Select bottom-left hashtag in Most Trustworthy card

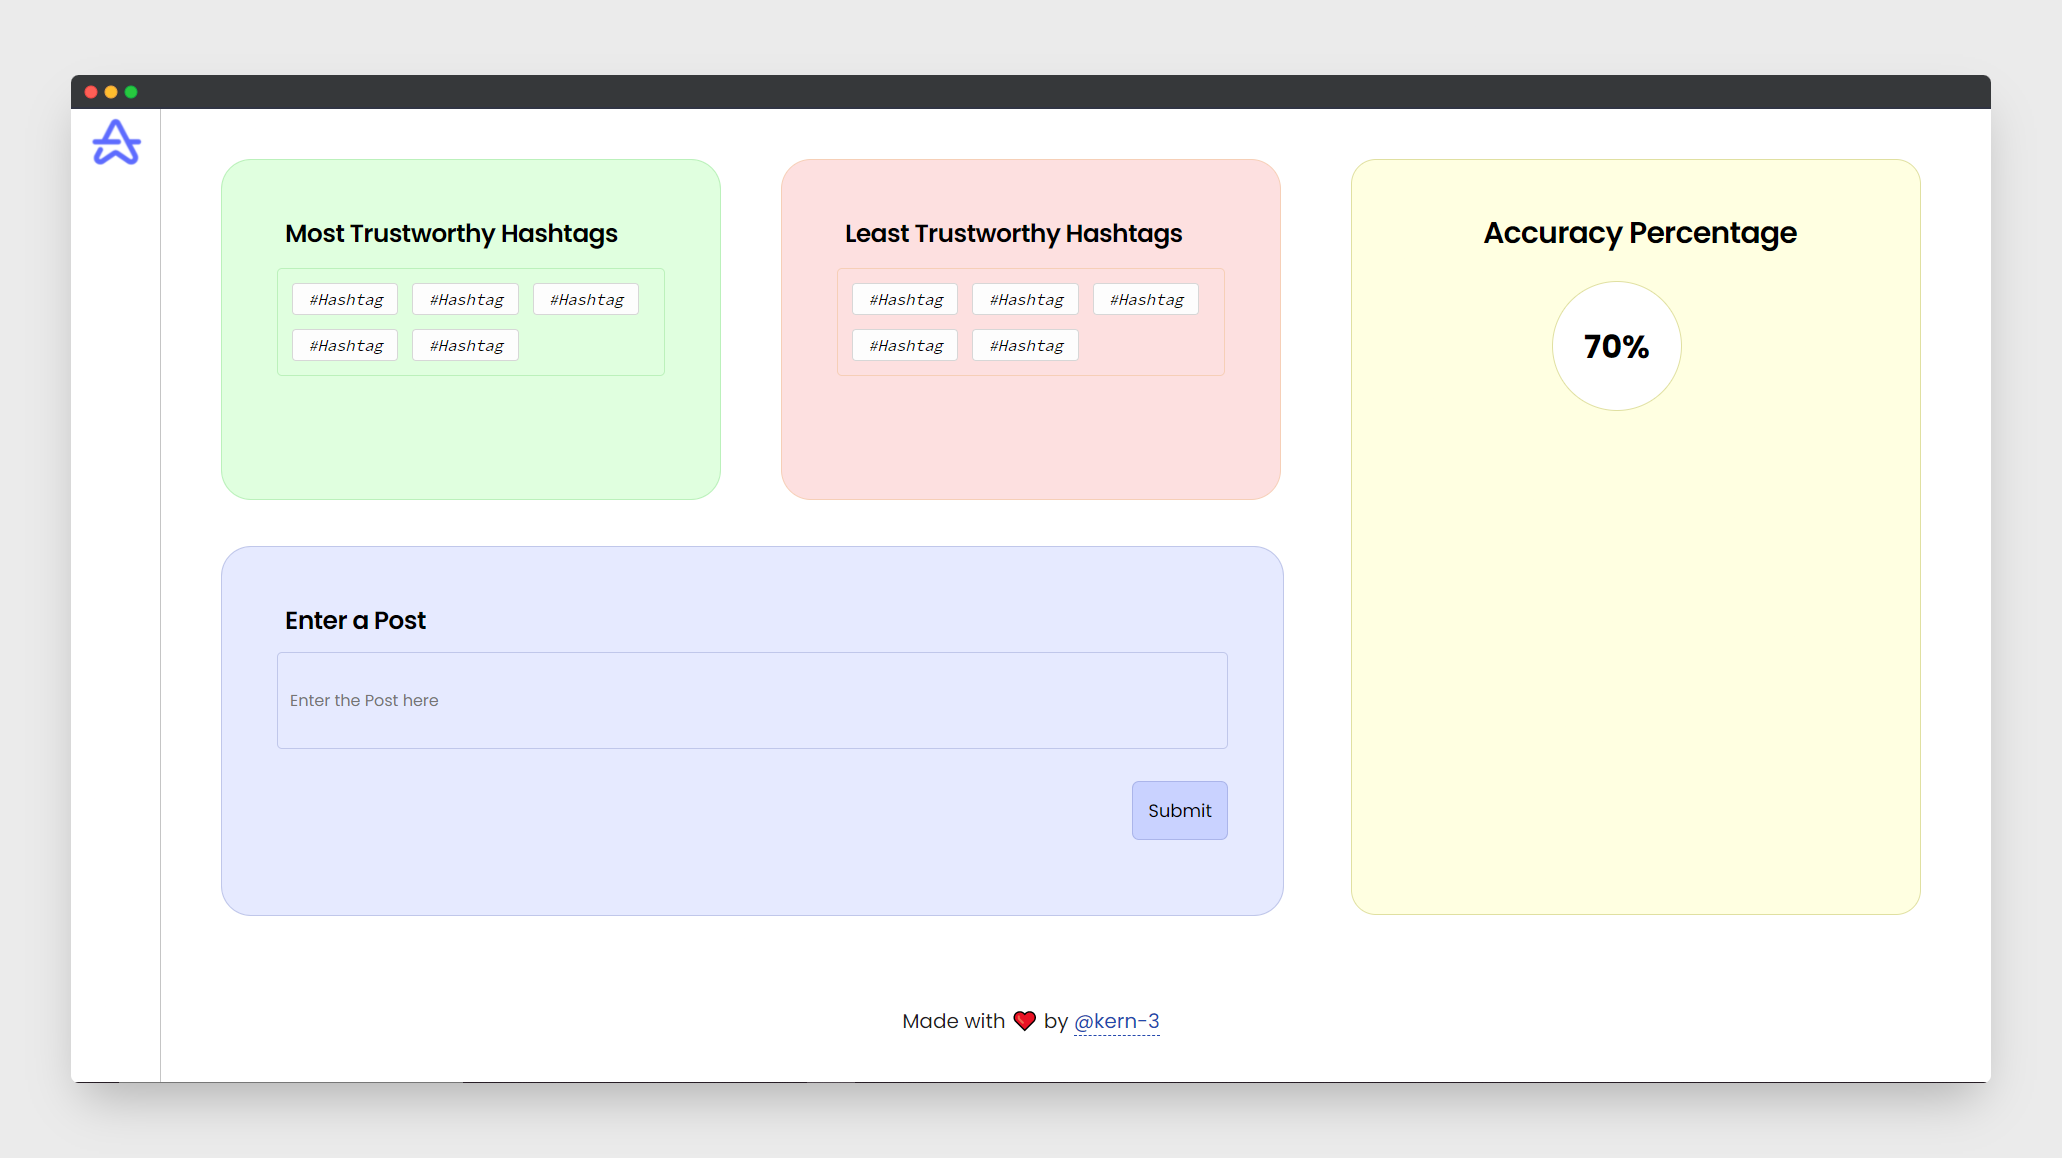345,345
